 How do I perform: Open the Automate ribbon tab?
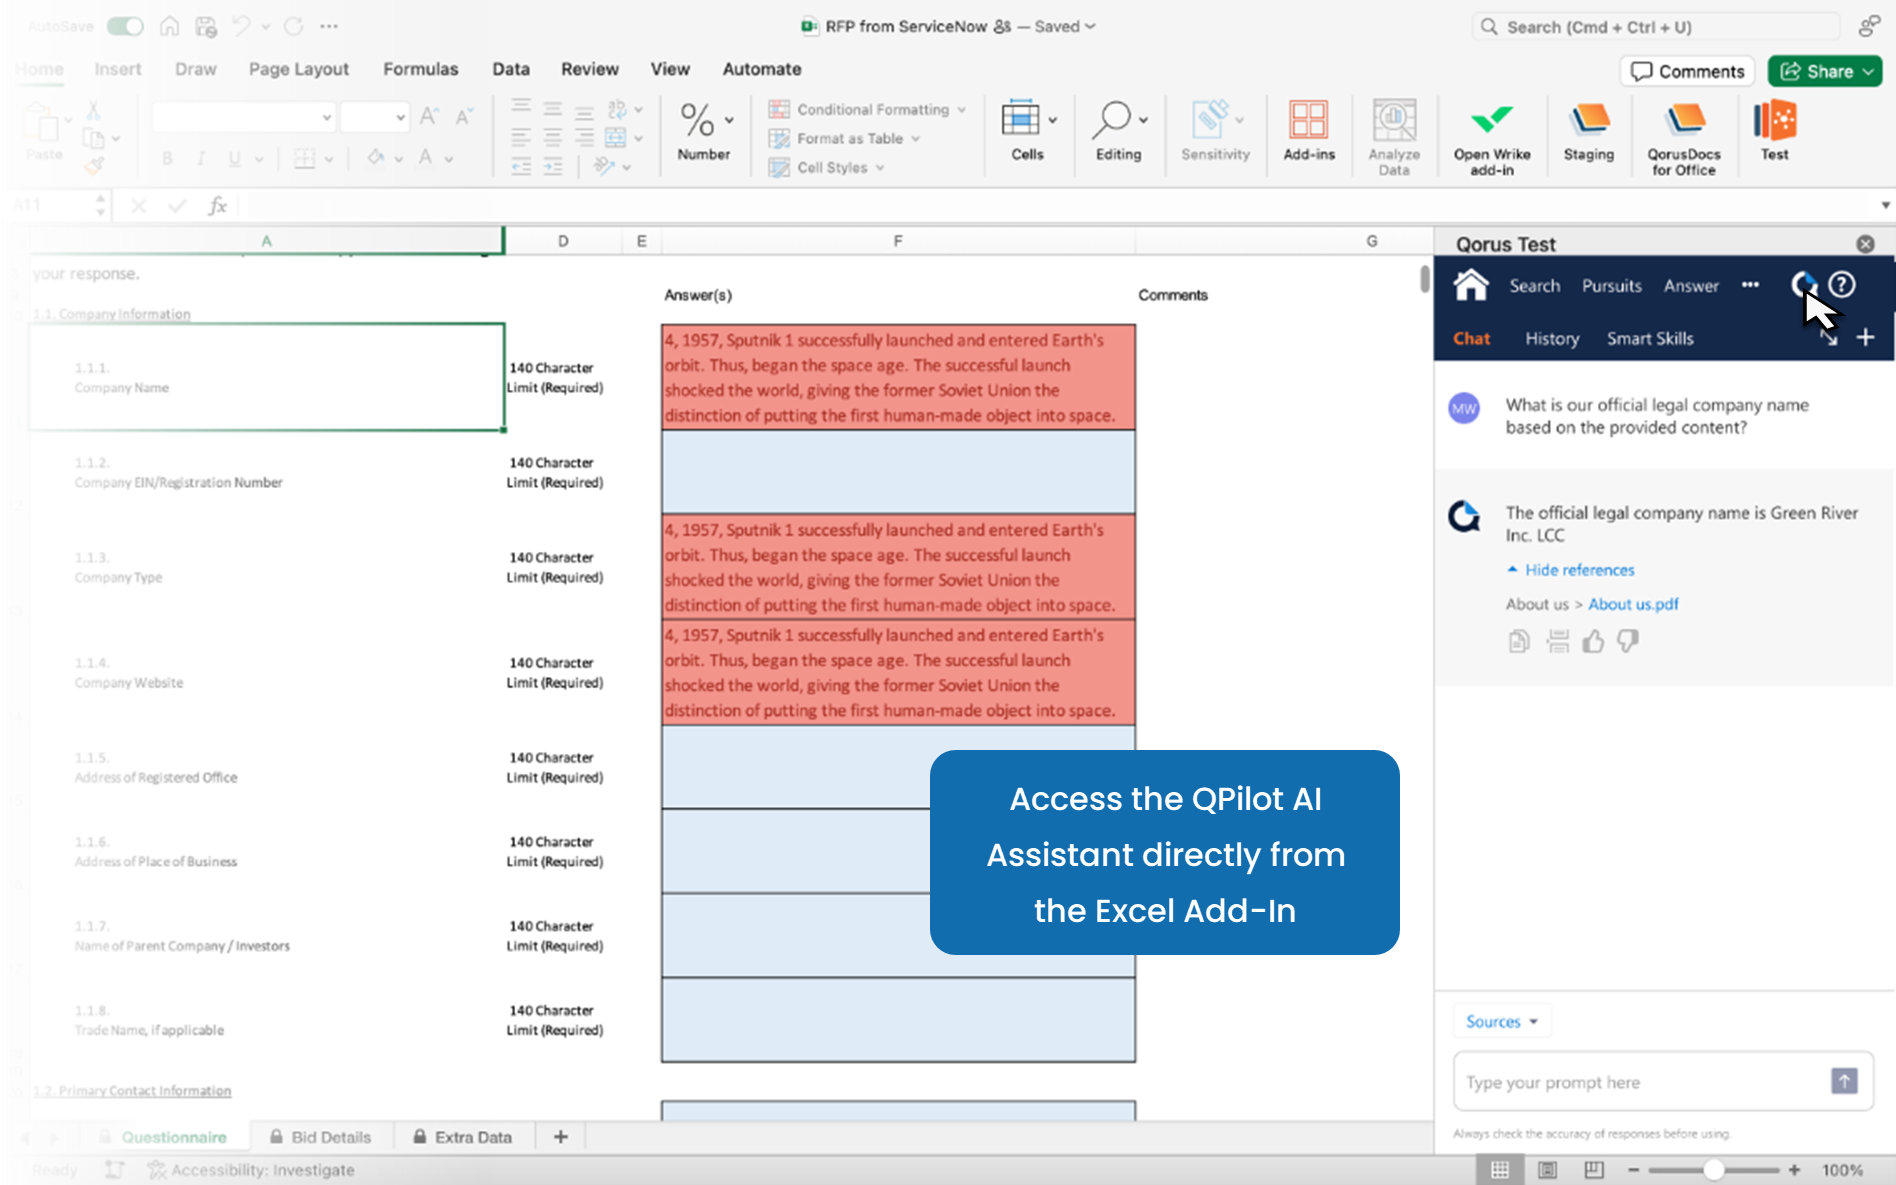(761, 69)
